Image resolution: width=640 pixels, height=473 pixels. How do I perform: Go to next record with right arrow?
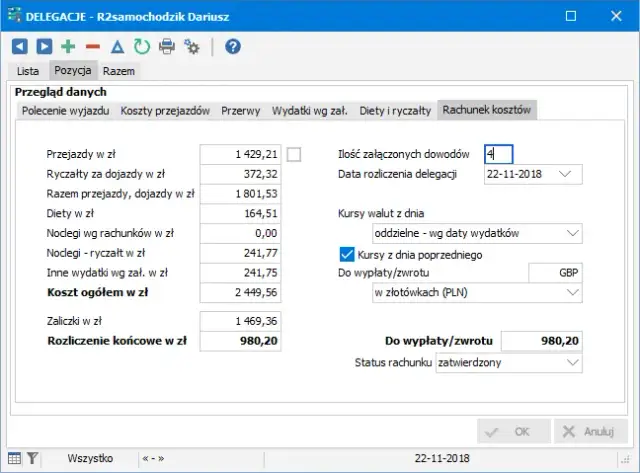(x=44, y=46)
